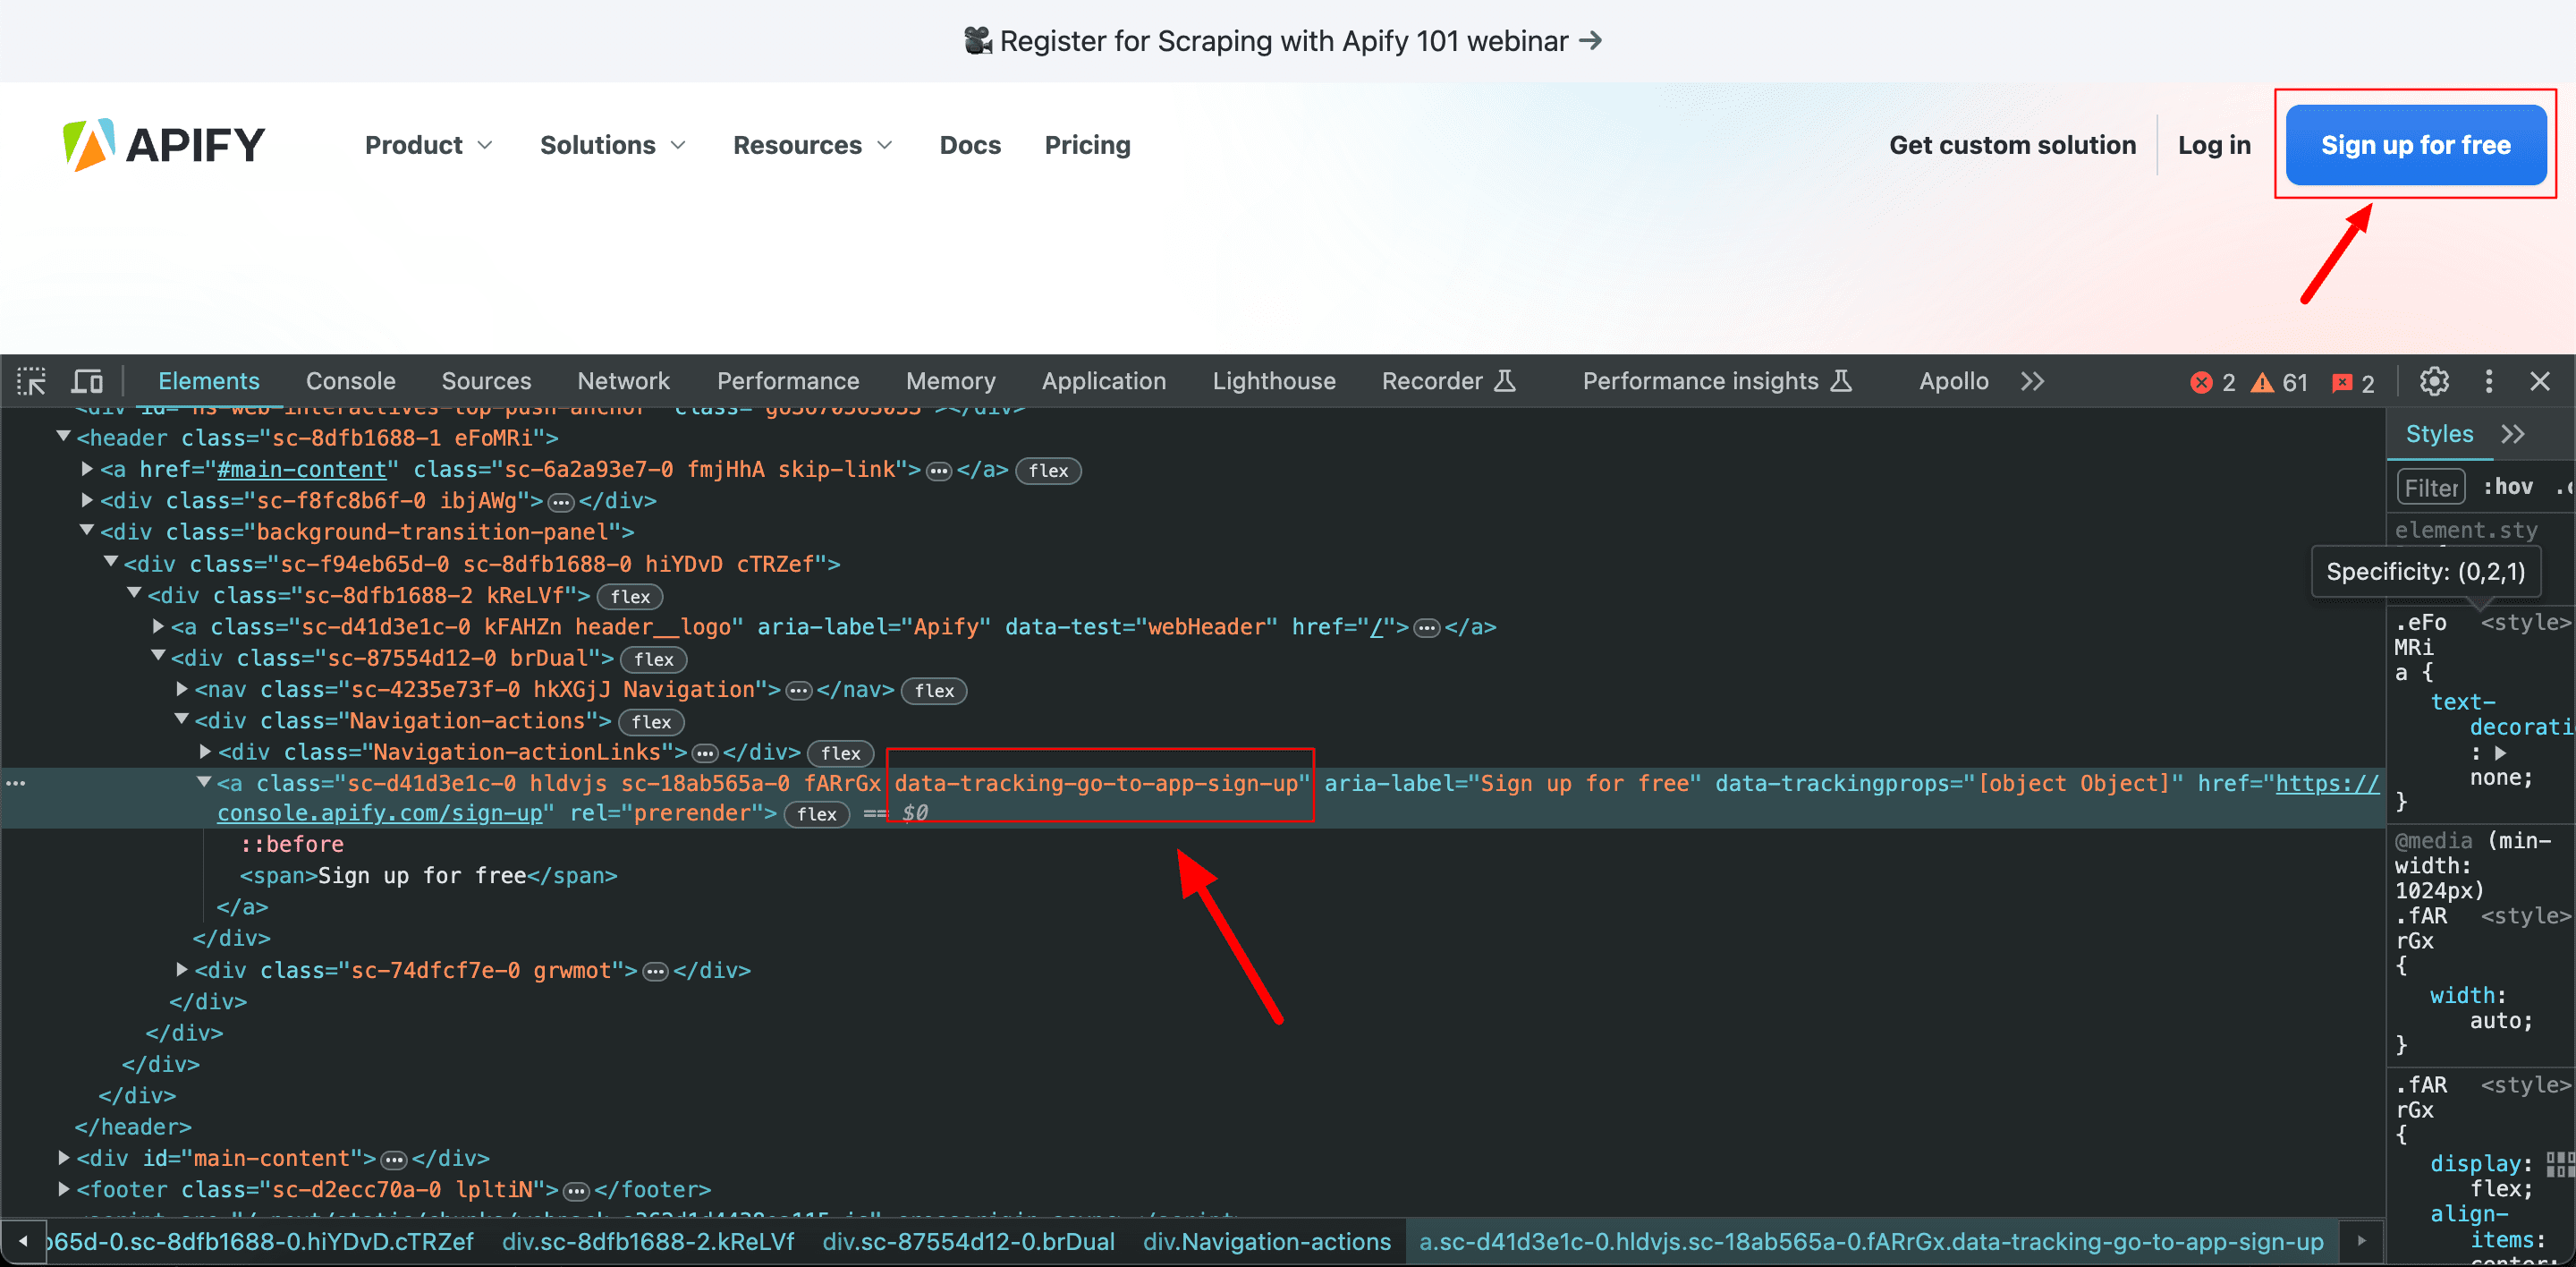Toggle the device toolbar emulation icon
The image size is (2576, 1267).
point(87,381)
